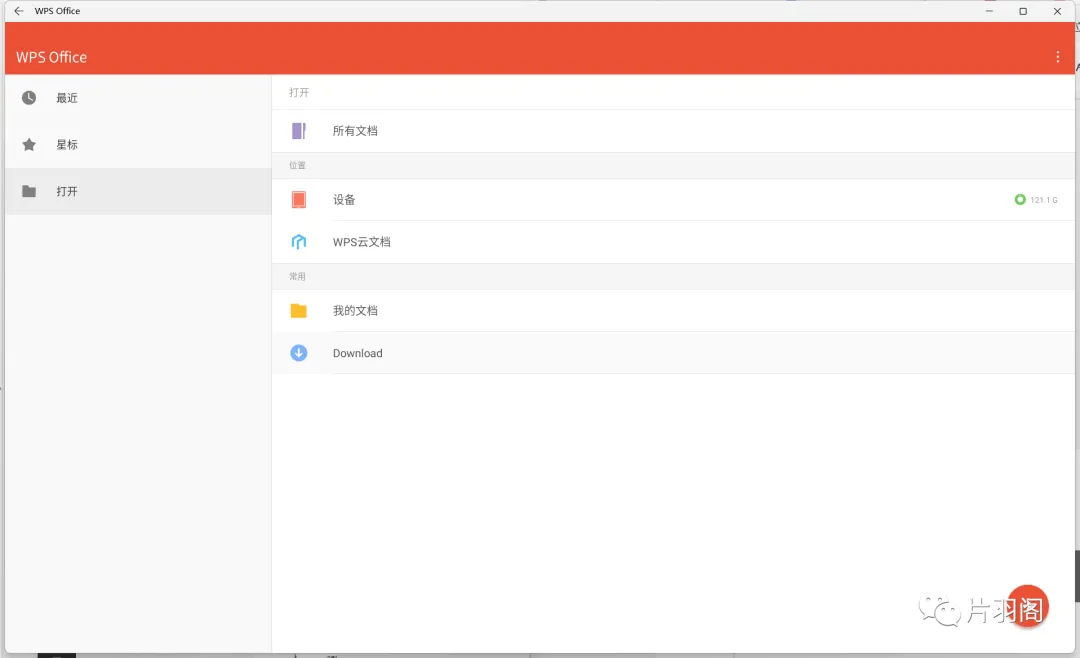Screen dimensions: 1080x658
Task: Close the WPS Office window
Action: pyautogui.click(x=1057, y=11)
